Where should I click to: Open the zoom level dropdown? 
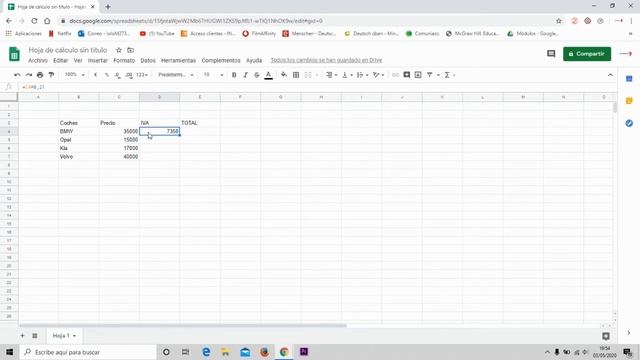[x=75, y=75]
